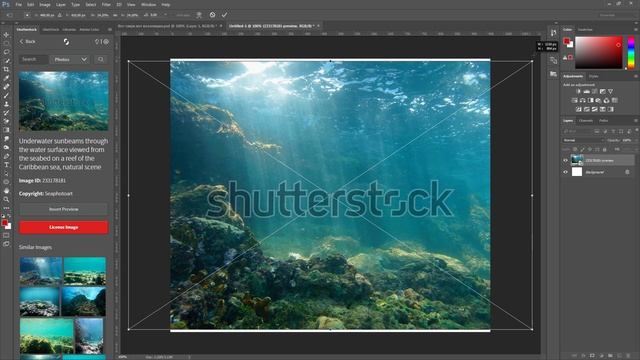The height and width of the screenshot is (360, 640).
Task: Open the Image menu
Action: click(45, 4)
